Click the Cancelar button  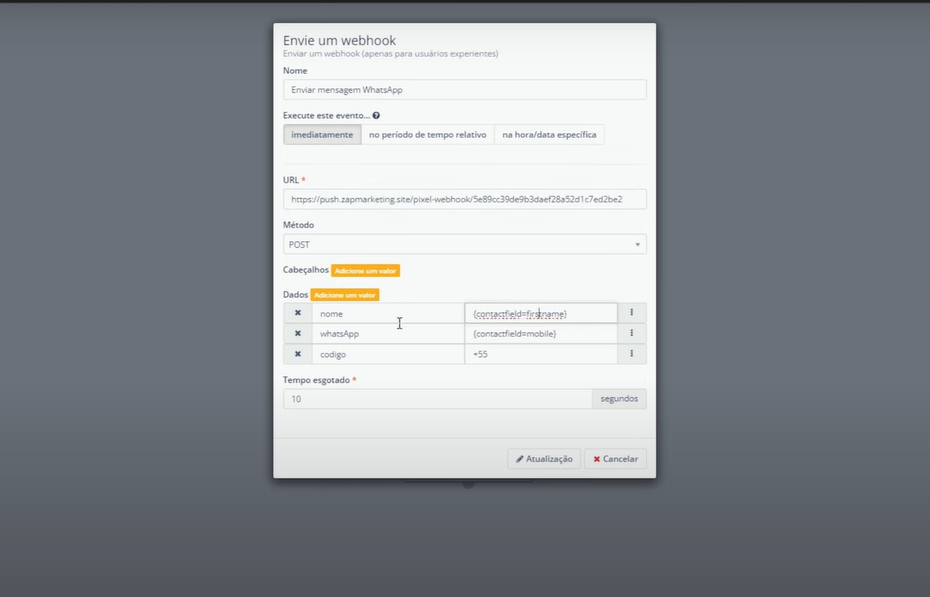tap(616, 459)
